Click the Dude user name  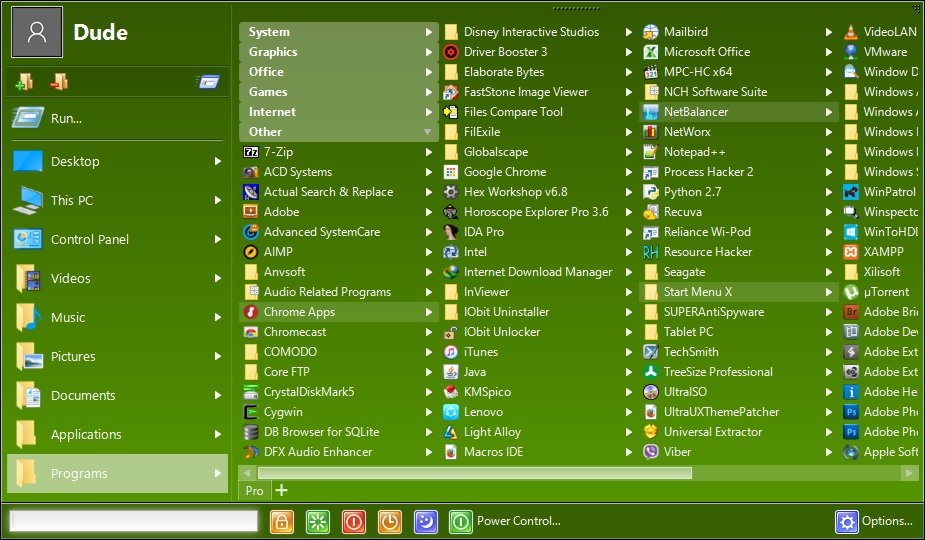pos(100,32)
